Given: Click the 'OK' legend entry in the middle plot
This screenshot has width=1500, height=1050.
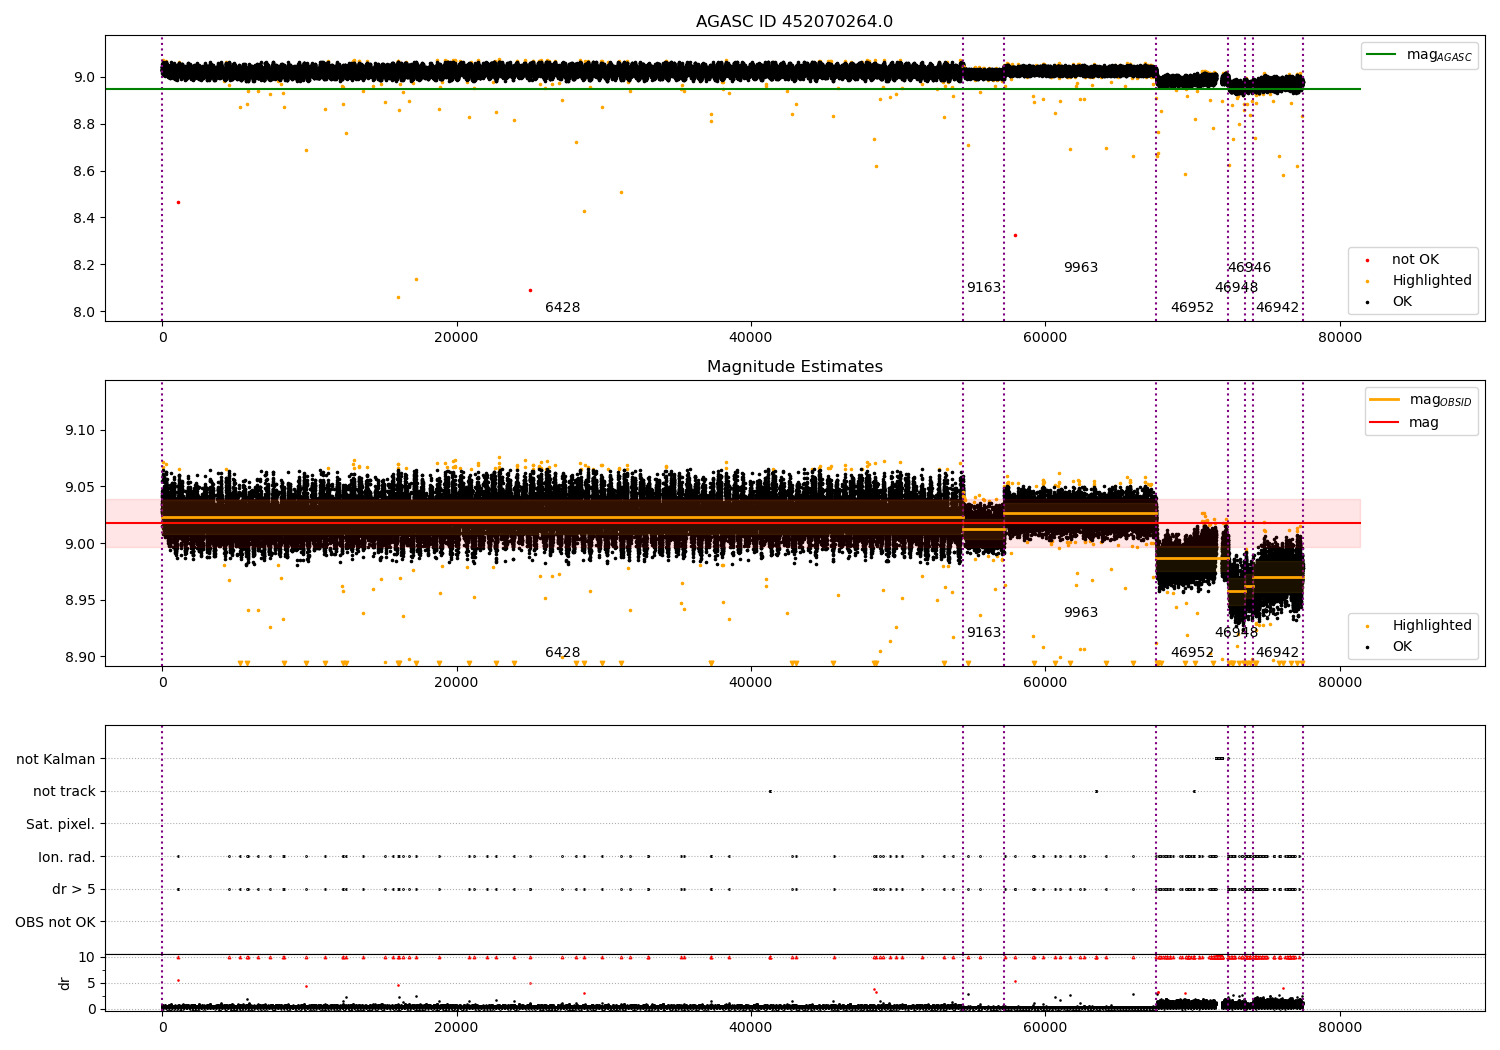Looking at the screenshot, I should [x=1401, y=647].
